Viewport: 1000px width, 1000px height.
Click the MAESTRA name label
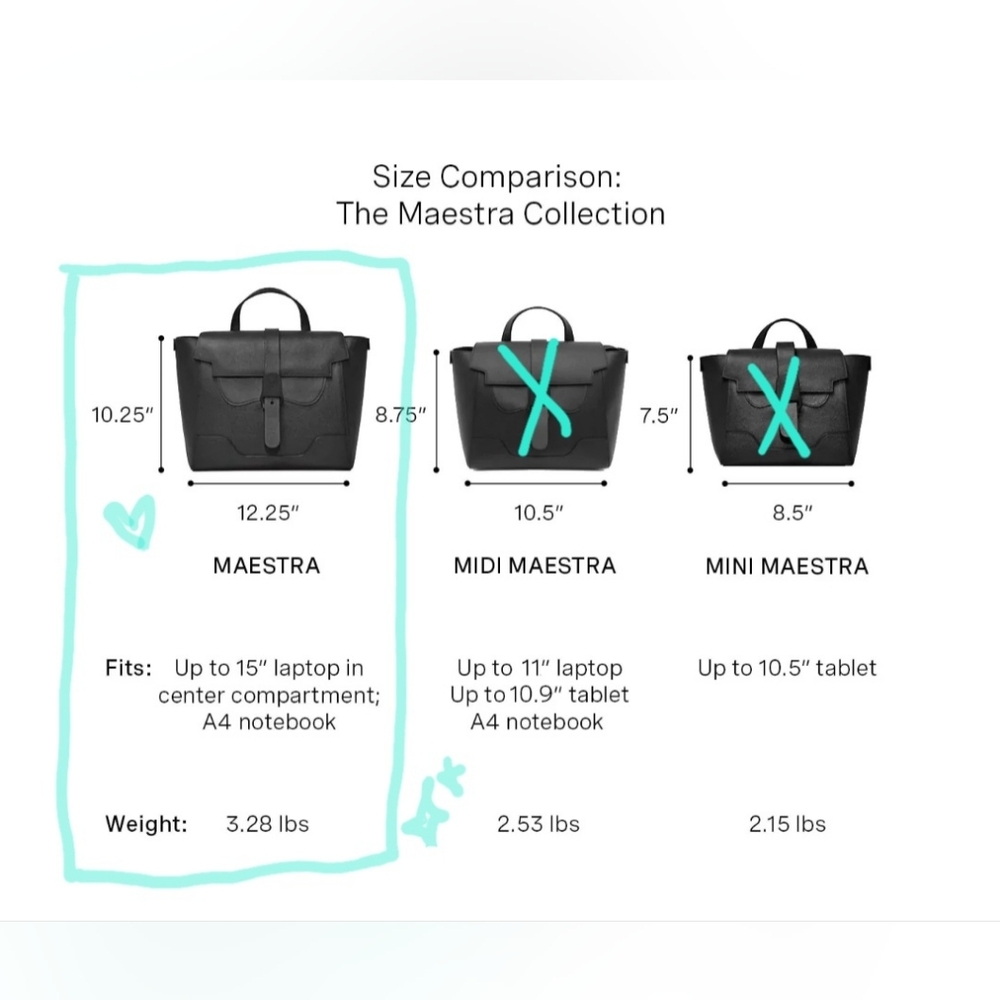point(267,566)
